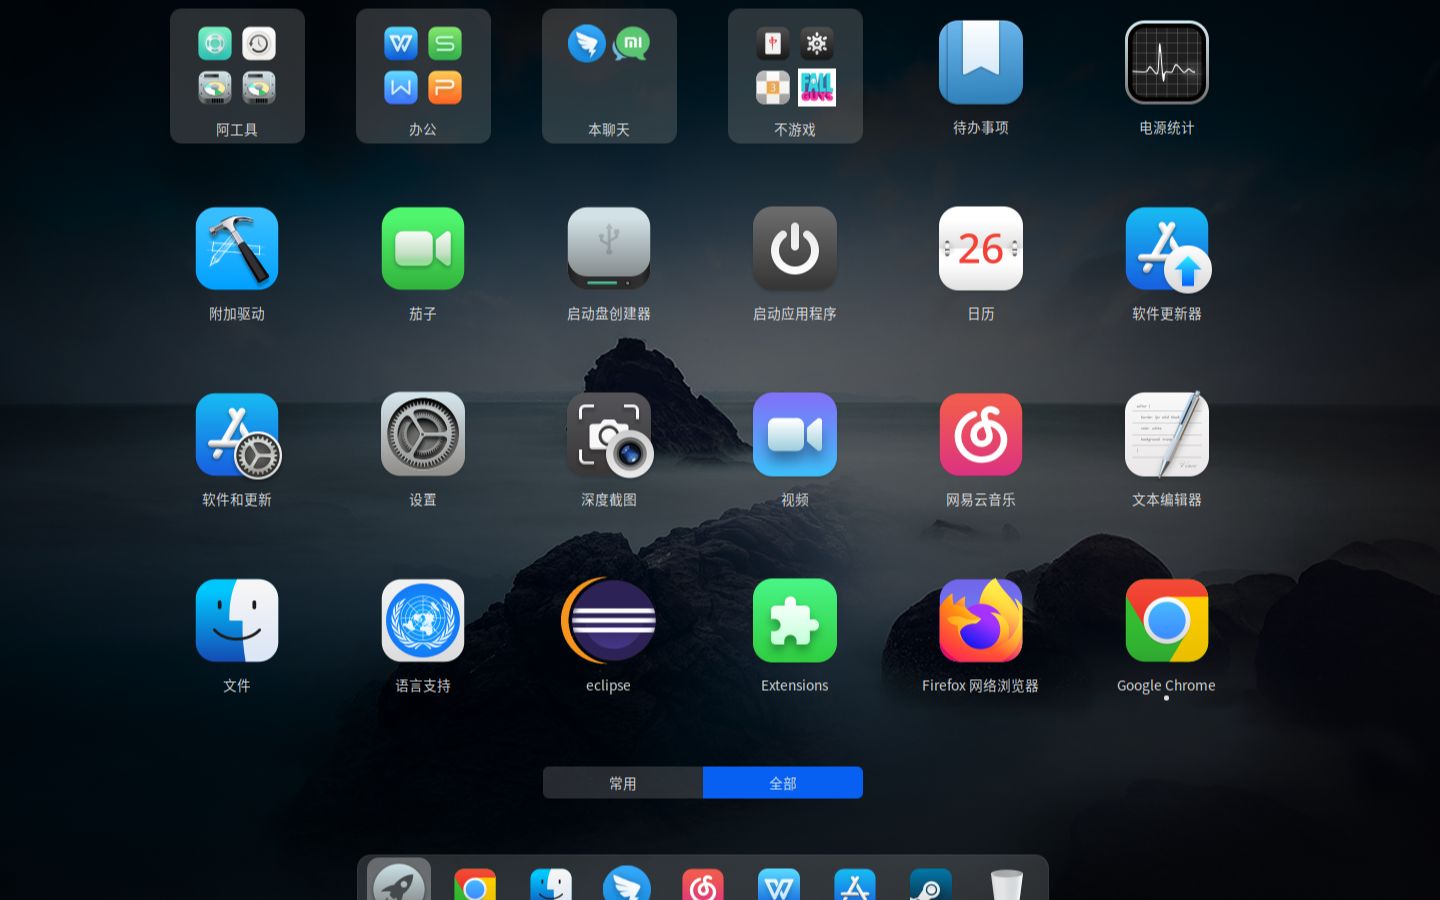Open the Finder-style file manager in dock
The width and height of the screenshot is (1440, 900).
coord(551,884)
